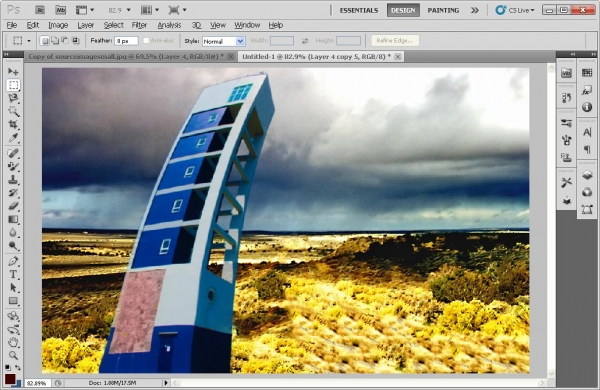Choose New selection mode button

(45, 41)
